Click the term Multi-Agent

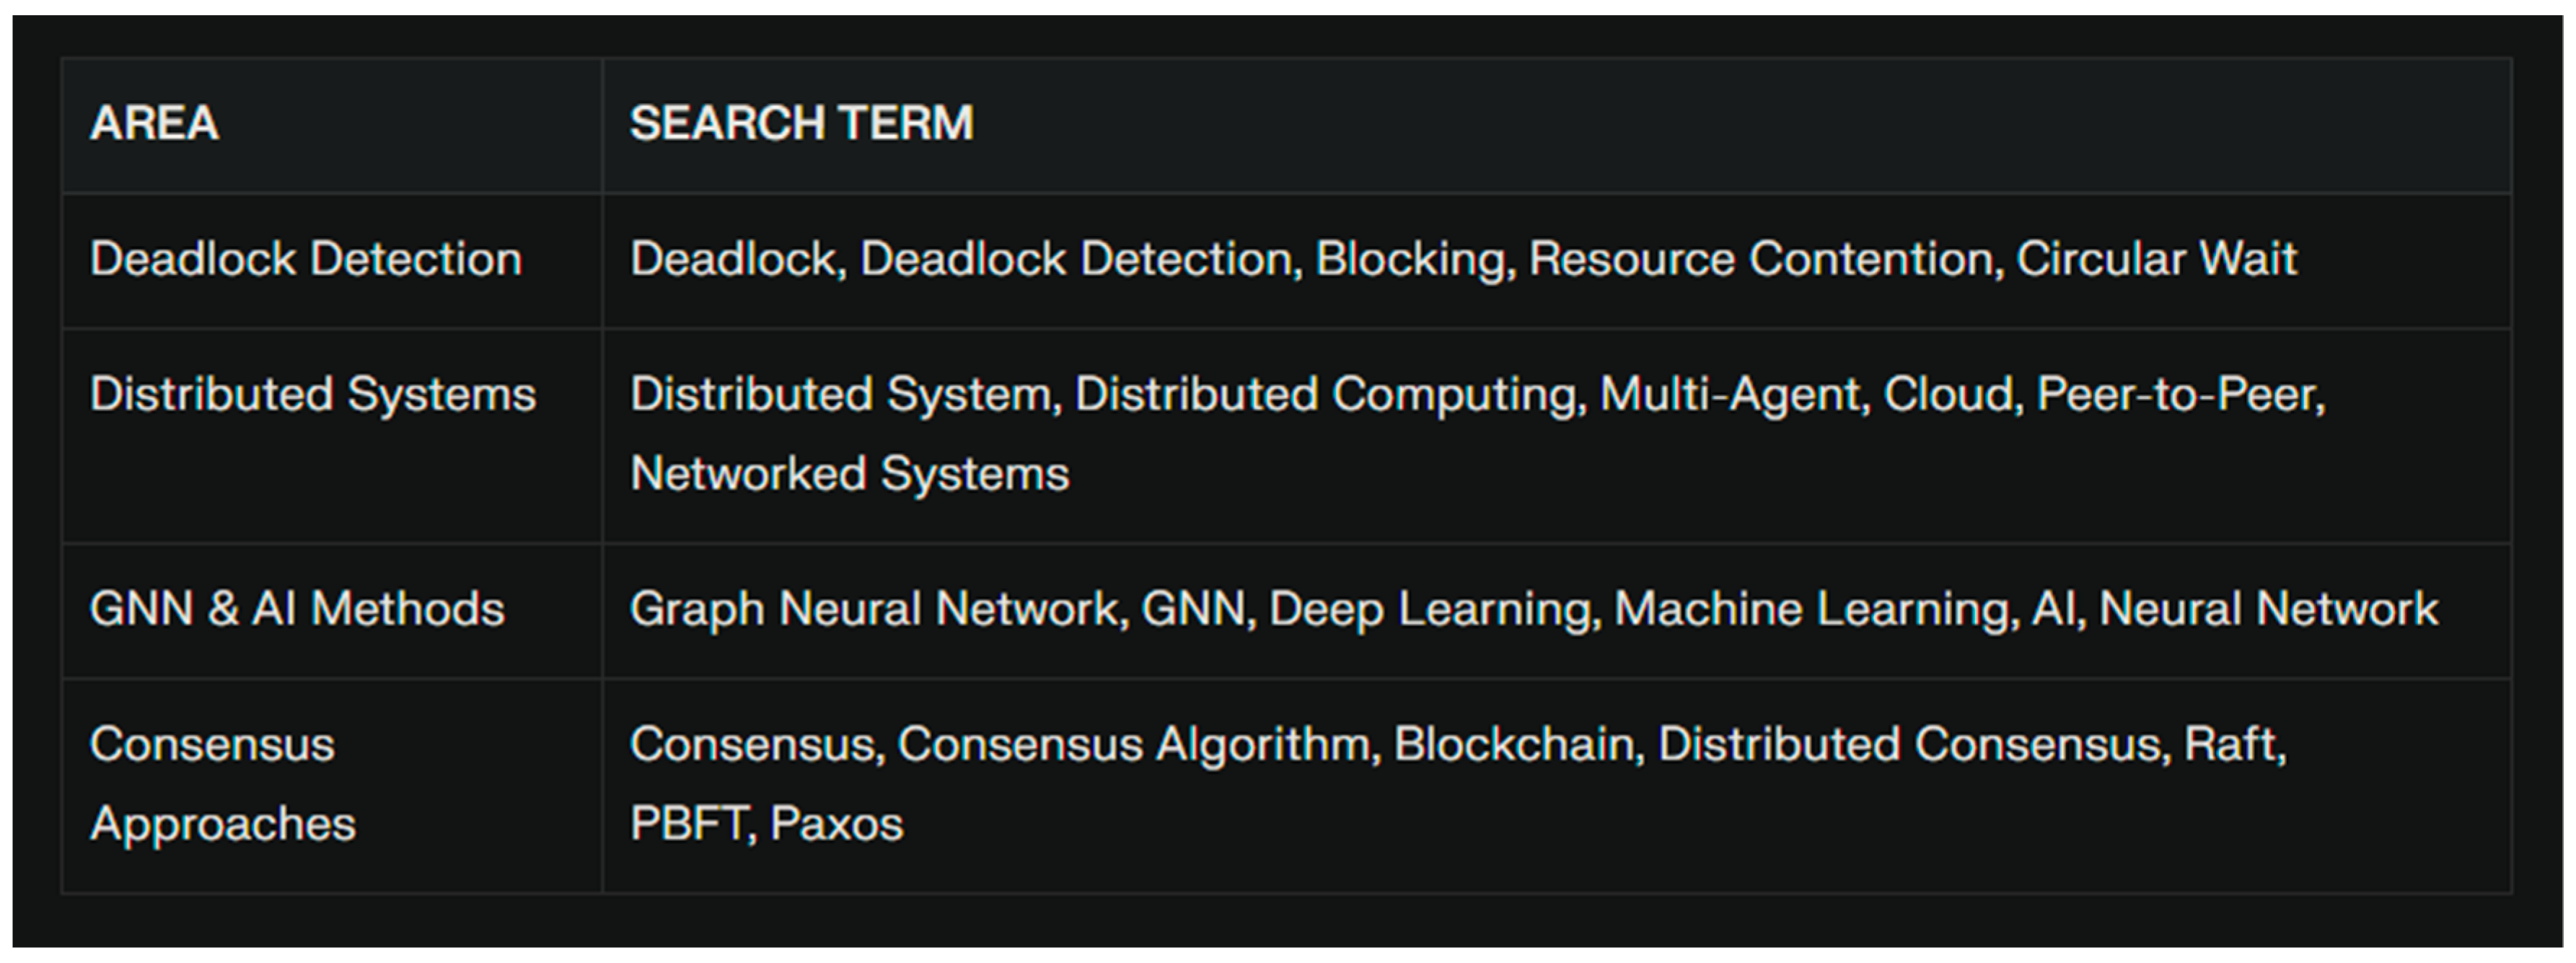click(x=1732, y=394)
